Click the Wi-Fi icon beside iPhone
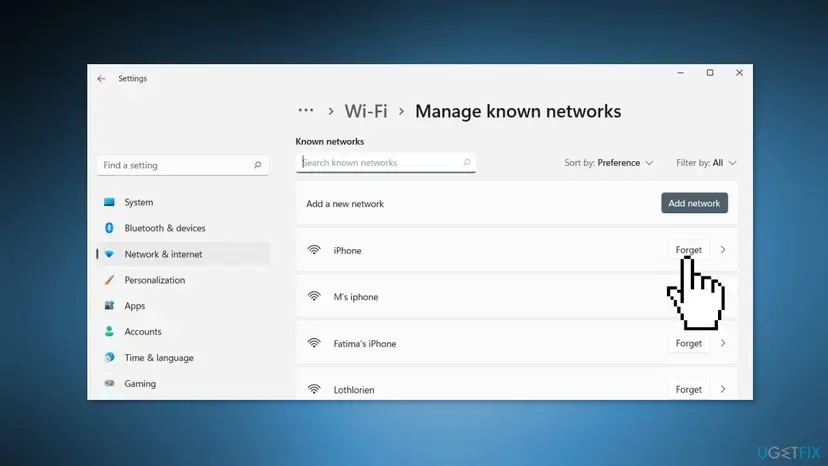 314,250
